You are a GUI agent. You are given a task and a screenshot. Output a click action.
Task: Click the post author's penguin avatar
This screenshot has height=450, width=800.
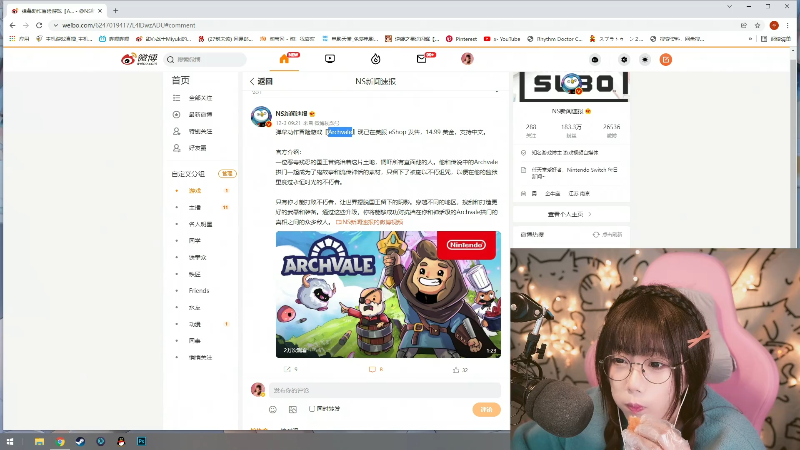pyautogui.click(x=261, y=116)
